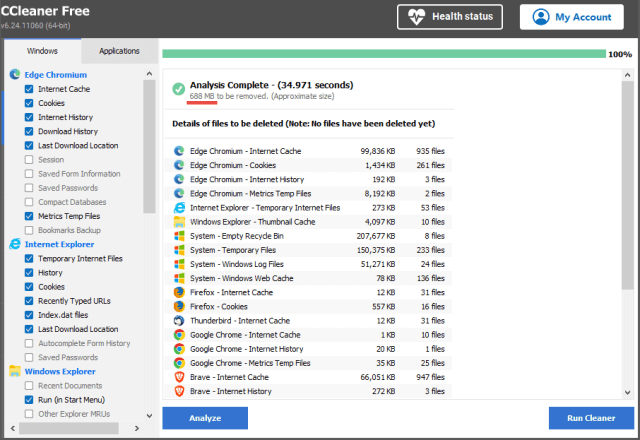The height and width of the screenshot is (440, 640).
Task: Click Edge icon beside Metrics Temp Files result
Action: click(x=179, y=193)
